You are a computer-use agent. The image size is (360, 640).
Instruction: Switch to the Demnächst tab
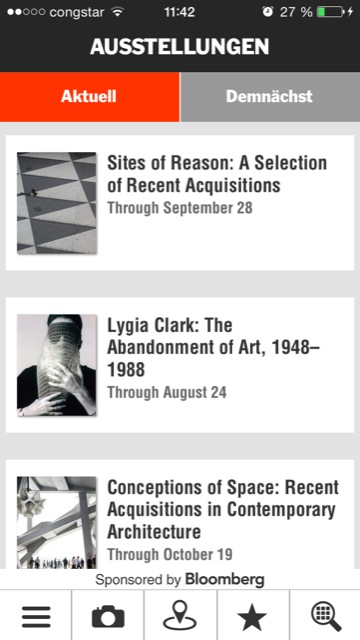(x=270, y=97)
